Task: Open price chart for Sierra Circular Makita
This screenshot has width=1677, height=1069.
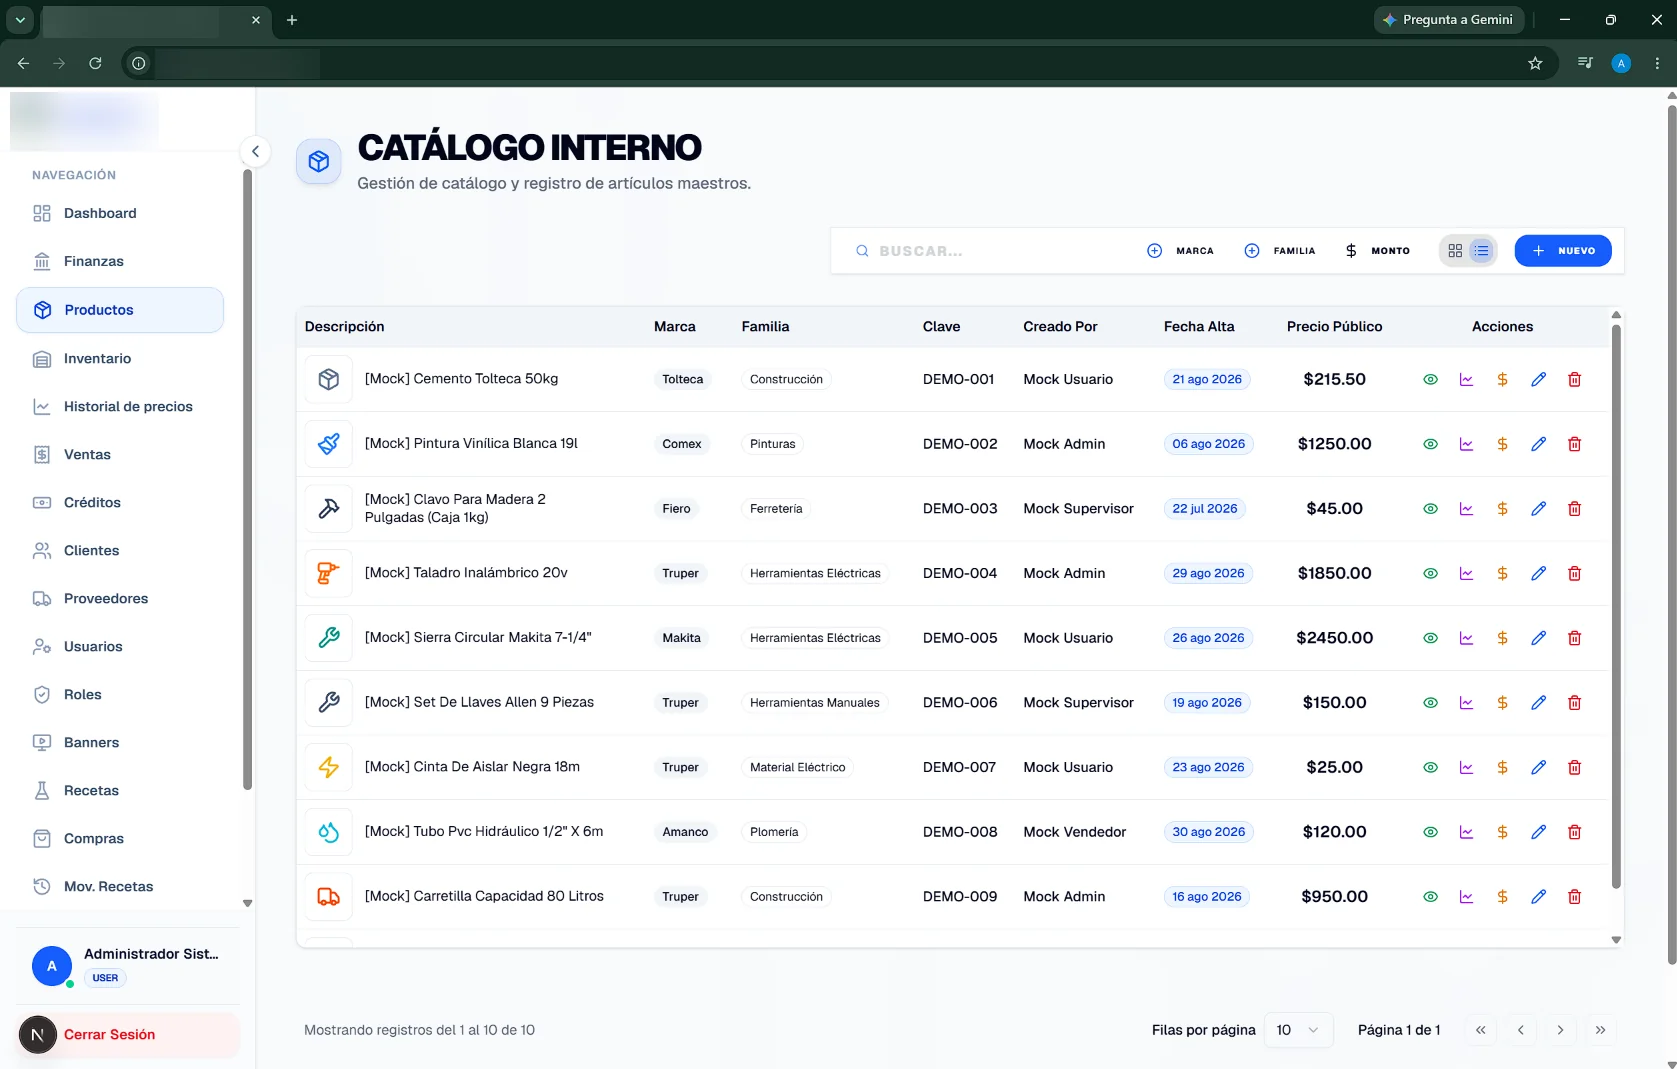Action: [x=1466, y=638]
